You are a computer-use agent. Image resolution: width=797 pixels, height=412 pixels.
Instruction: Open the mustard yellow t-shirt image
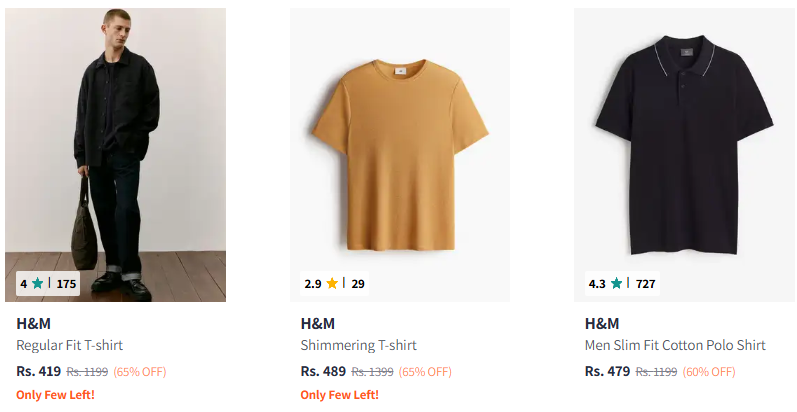399,150
